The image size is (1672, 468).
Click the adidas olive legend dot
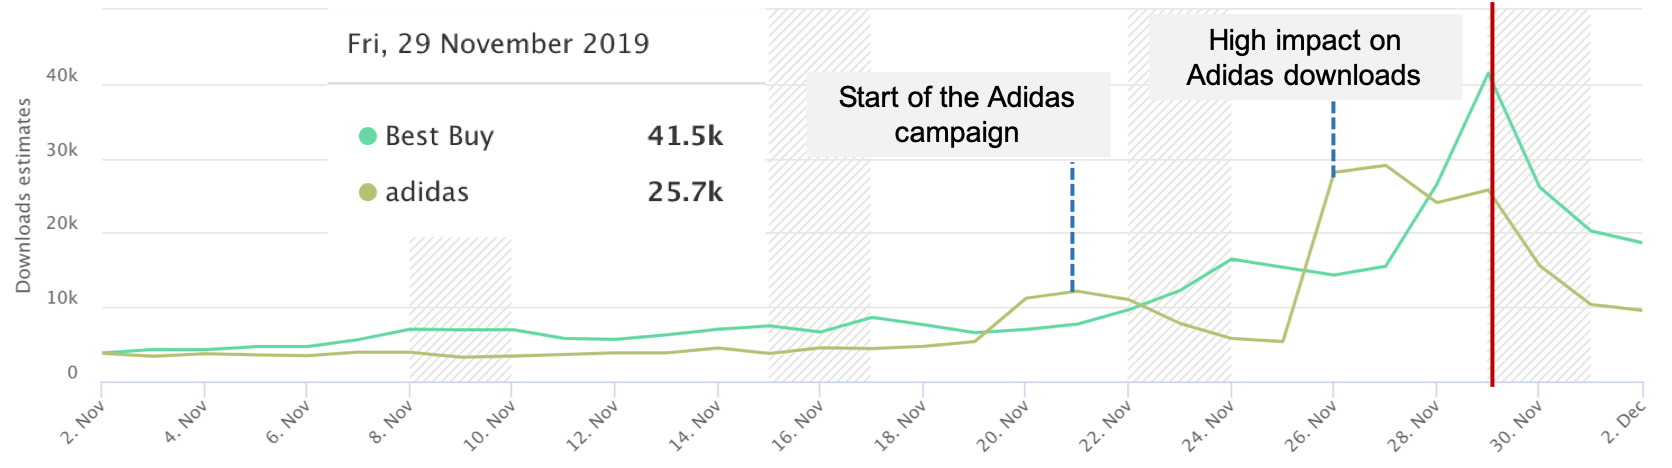pyautogui.click(x=368, y=192)
